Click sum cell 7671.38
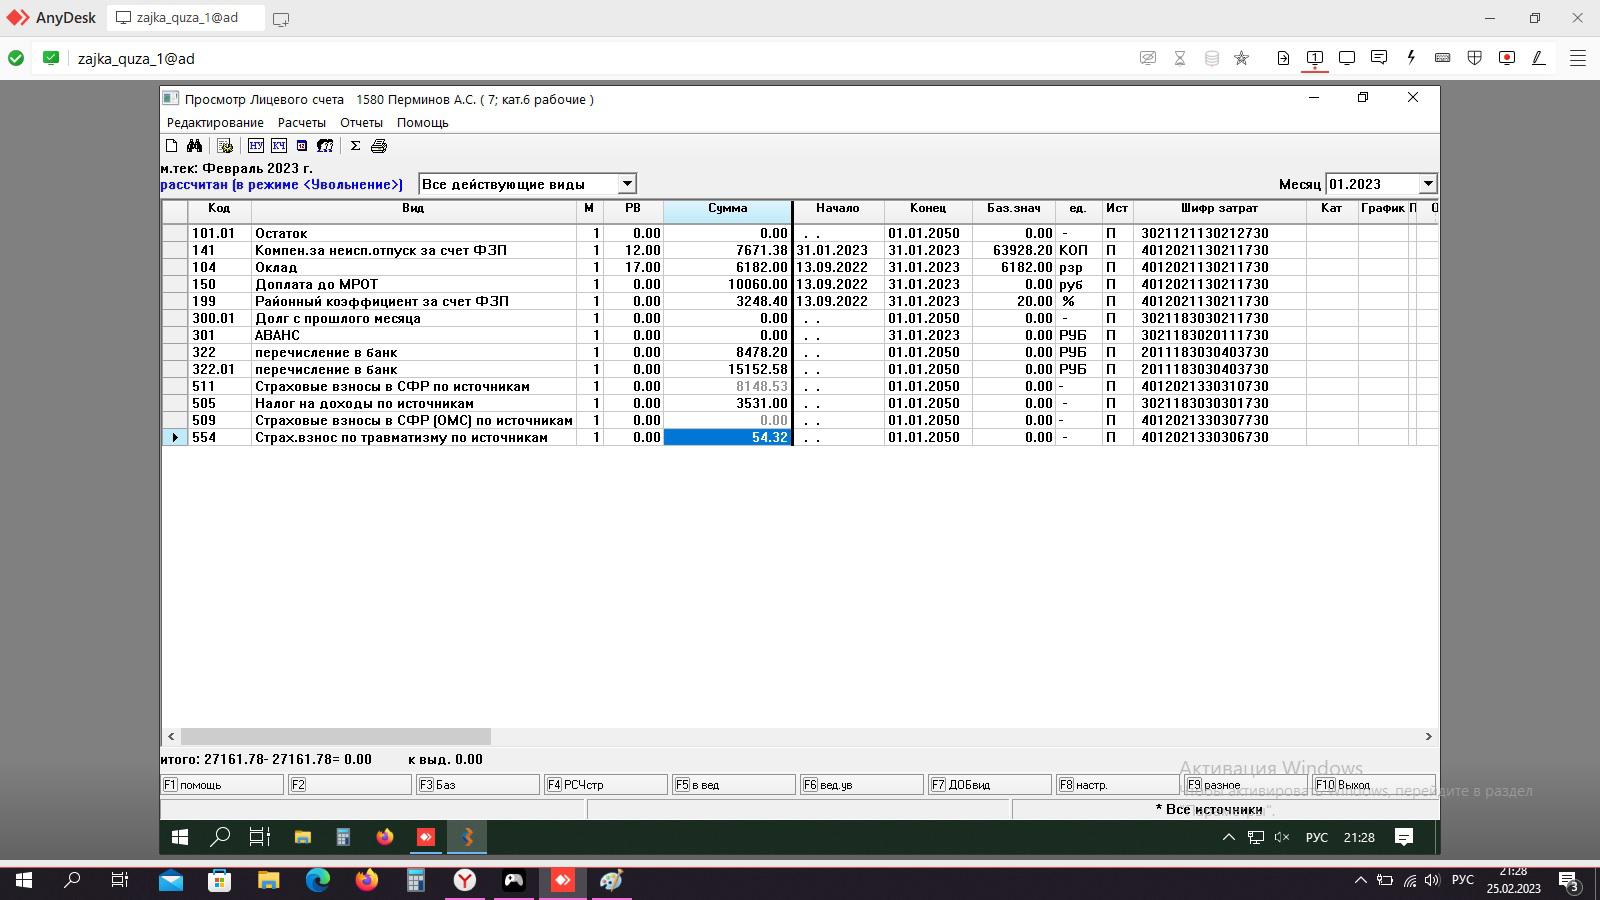Viewport: 1600px width, 900px height. pos(727,250)
